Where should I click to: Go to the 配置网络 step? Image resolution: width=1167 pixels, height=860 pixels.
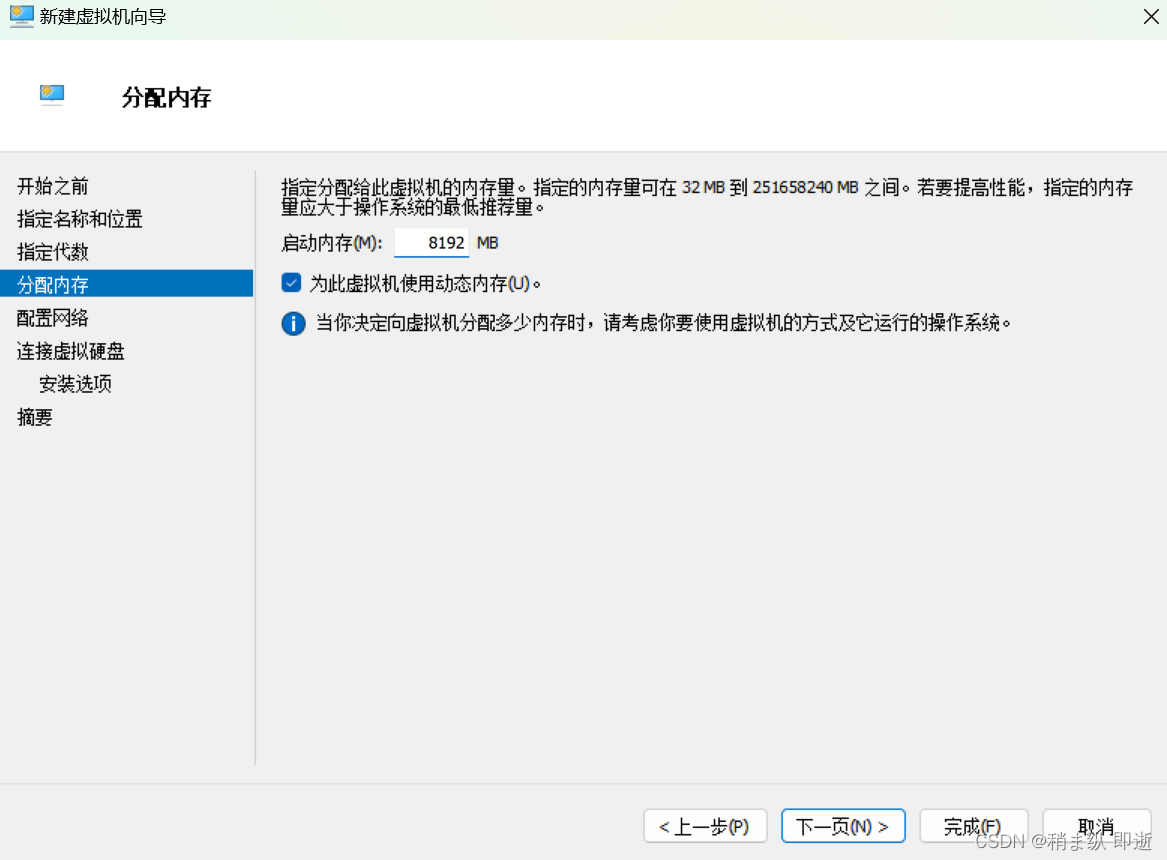coord(52,317)
